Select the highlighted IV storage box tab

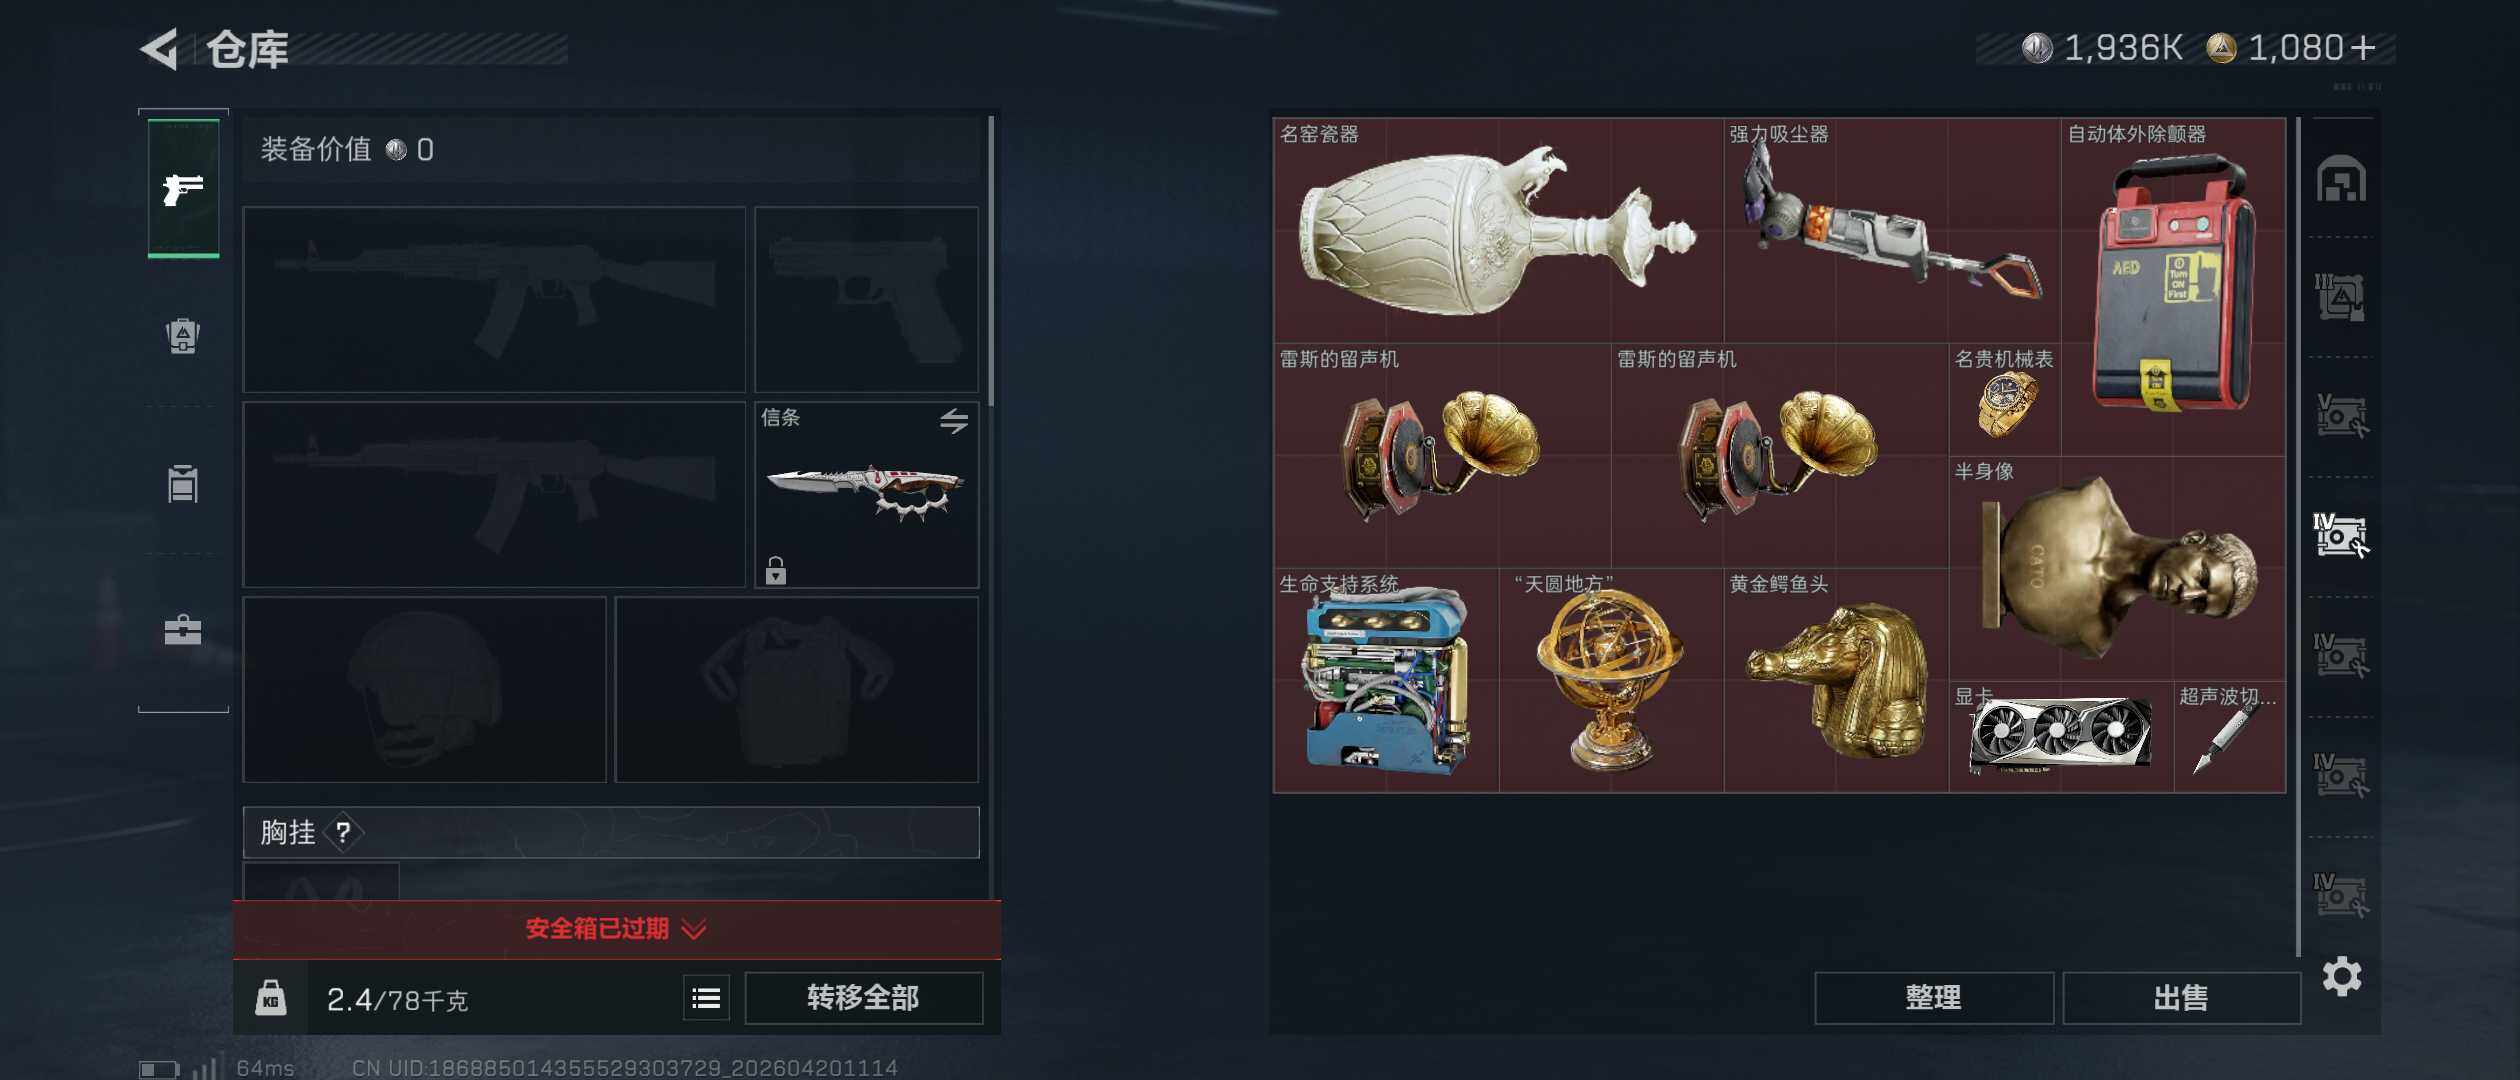coord(2341,536)
